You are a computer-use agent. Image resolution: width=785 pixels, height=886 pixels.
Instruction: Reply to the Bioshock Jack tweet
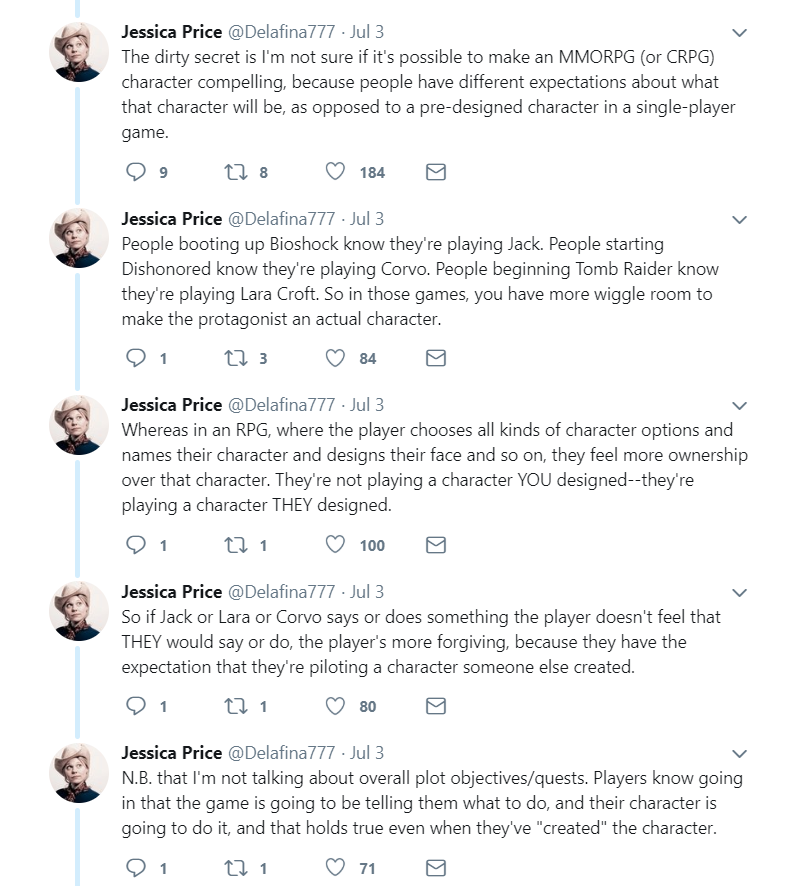pyautogui.click(x=137, y=358)
